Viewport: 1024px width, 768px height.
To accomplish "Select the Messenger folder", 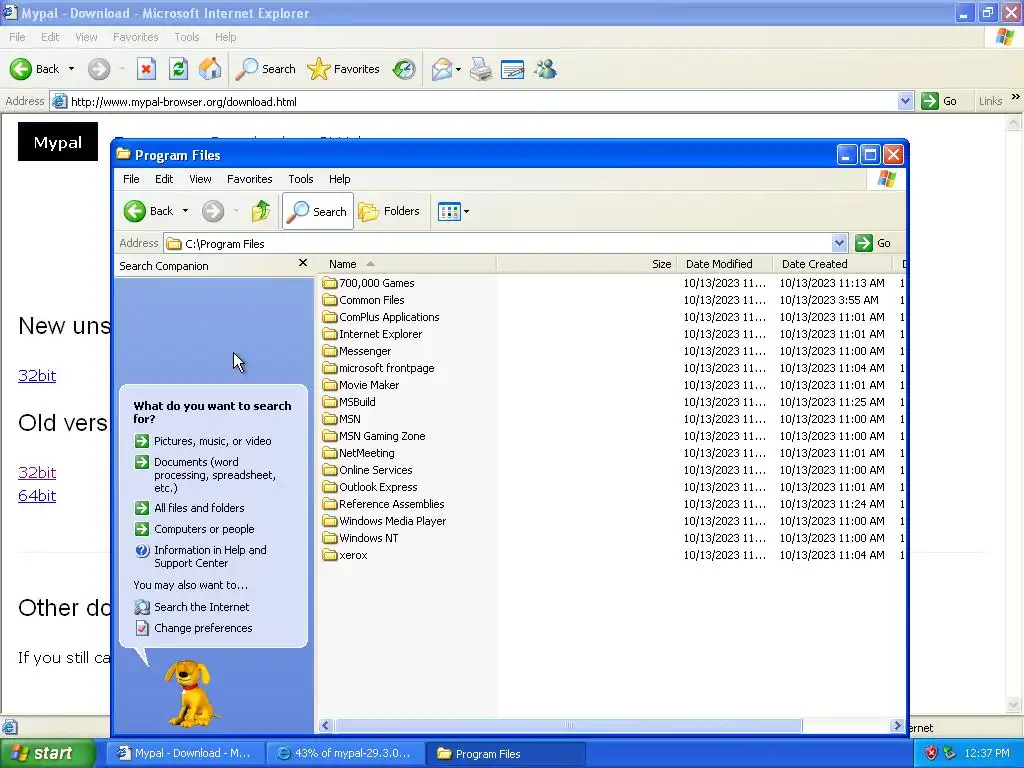I will click(x=357, y=351).
